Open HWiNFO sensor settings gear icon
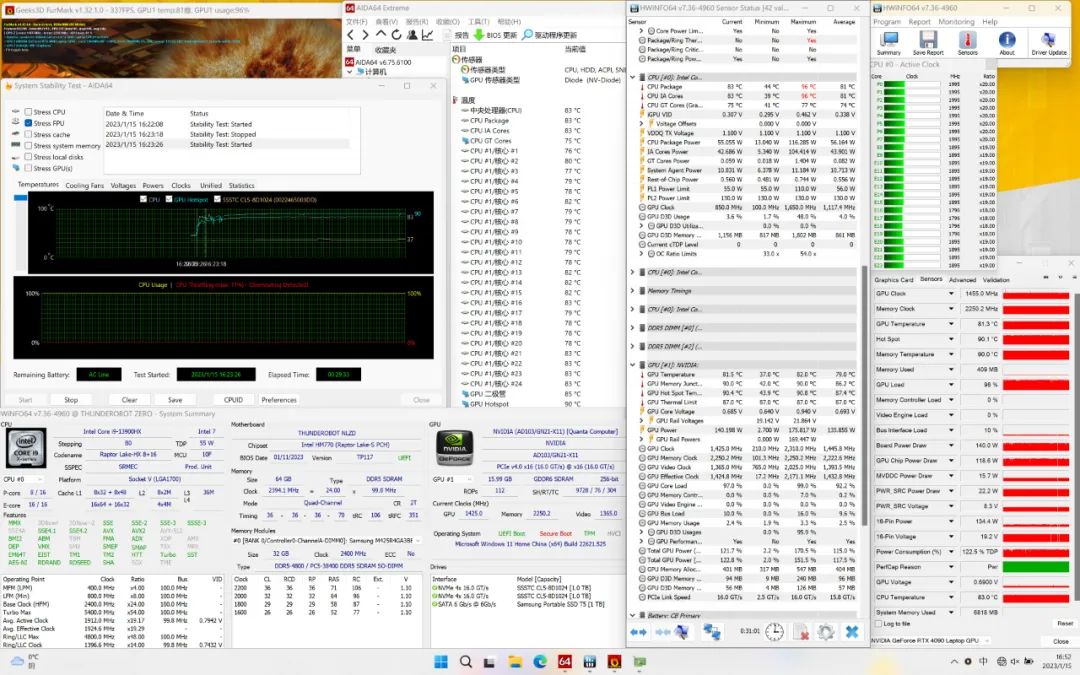This screenshot has width=1080, height=675. pyautogui.click(x=825, y=632)
